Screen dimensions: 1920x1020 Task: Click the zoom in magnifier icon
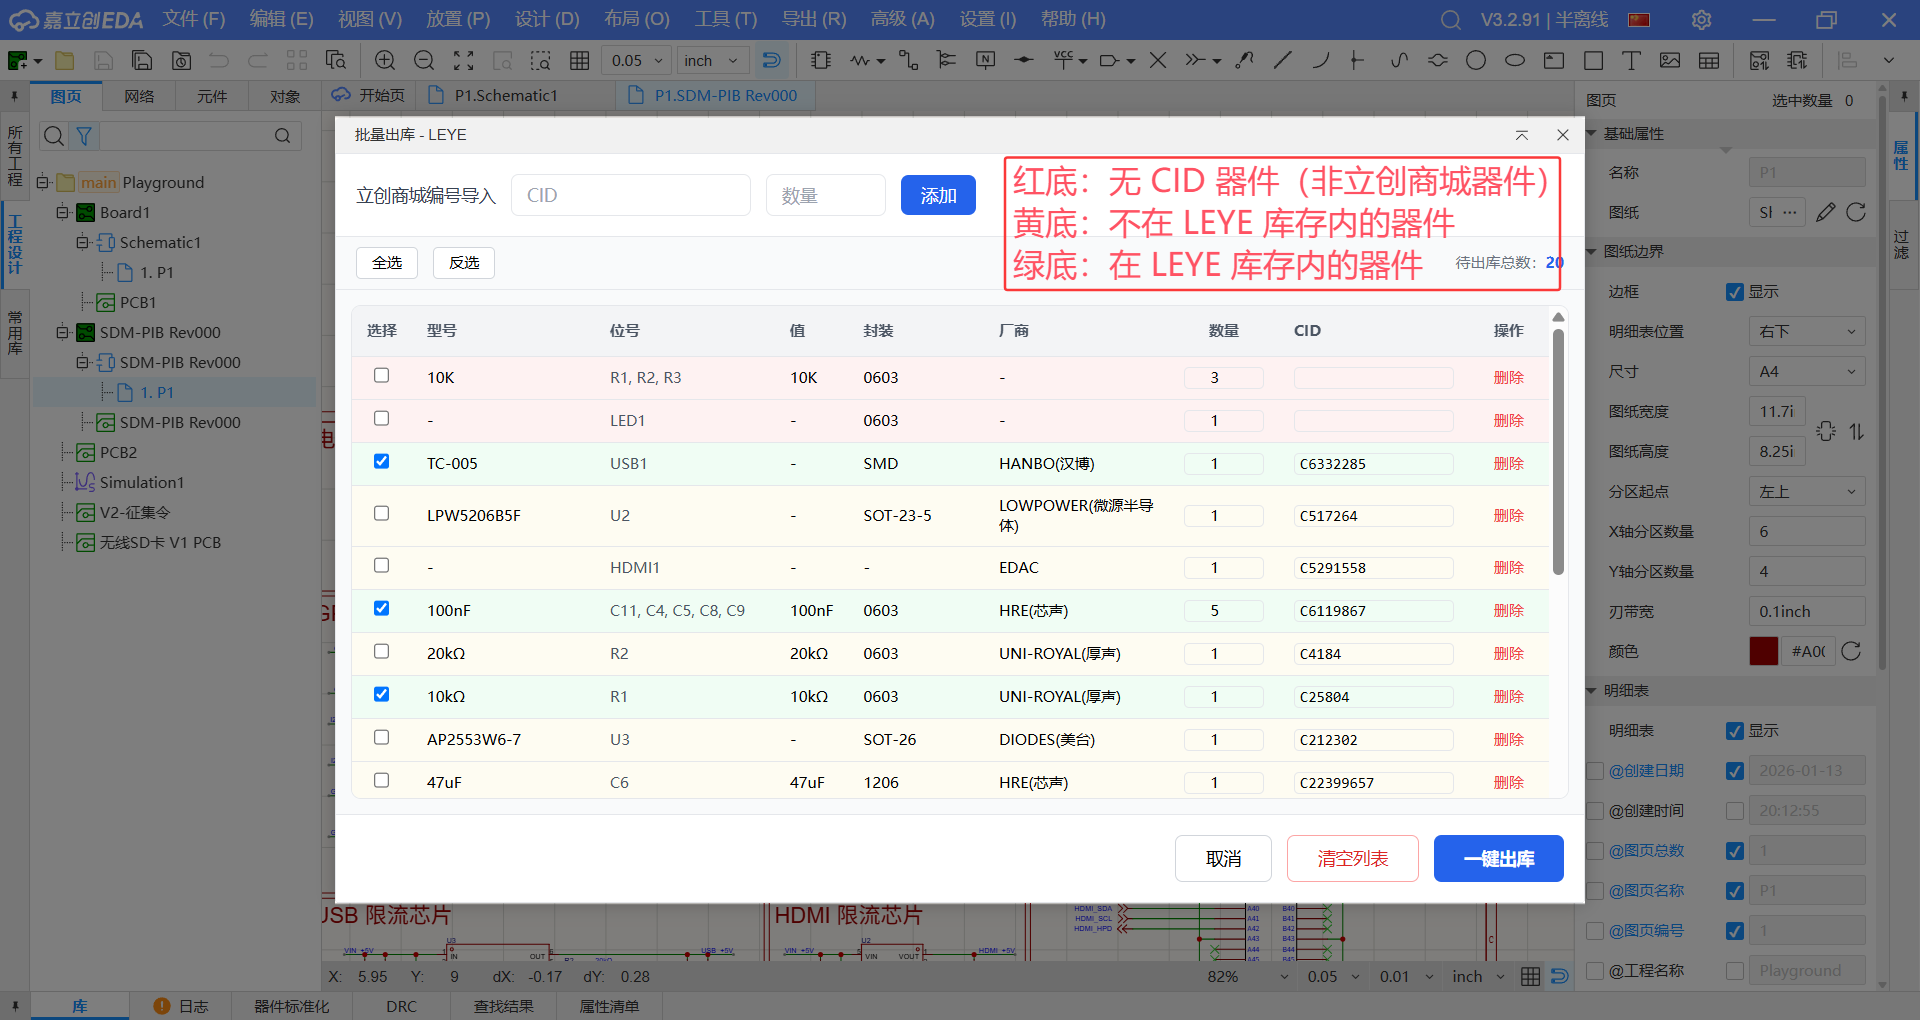coord(385,61)
